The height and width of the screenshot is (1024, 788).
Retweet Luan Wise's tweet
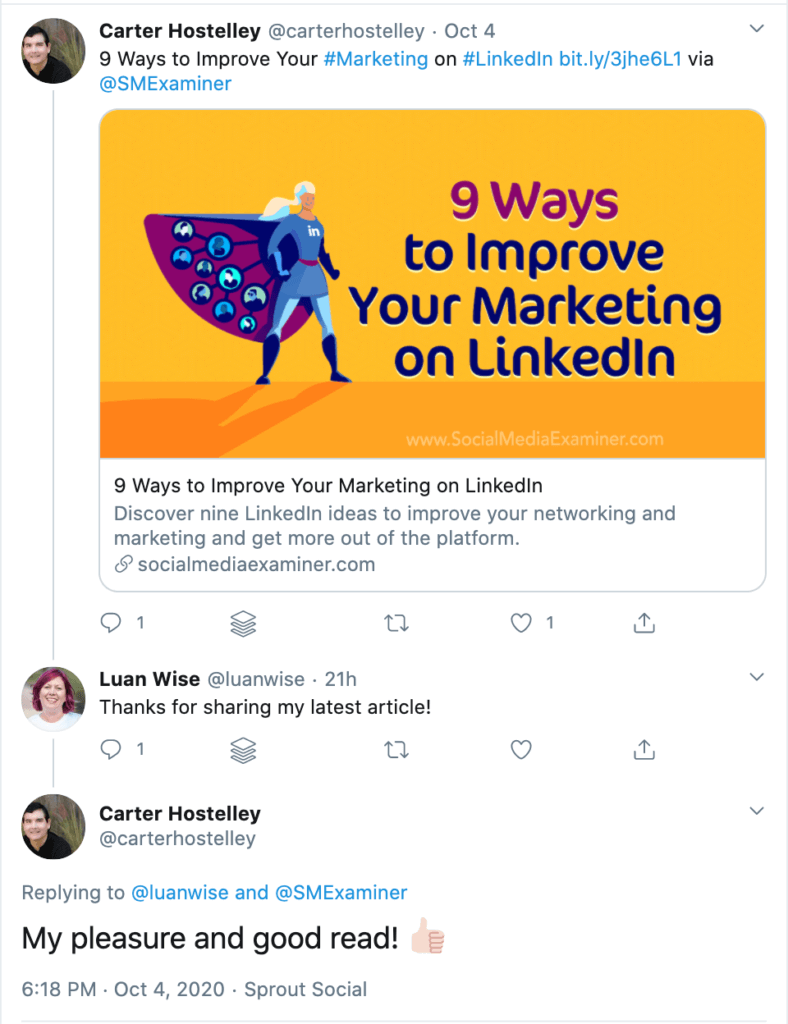tap(396, 749)
